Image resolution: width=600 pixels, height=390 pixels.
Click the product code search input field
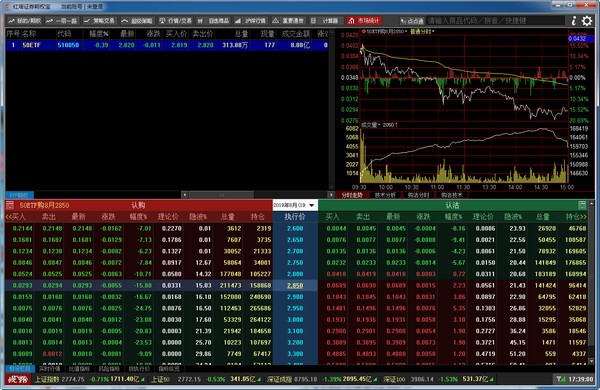click(x=495, y=21)
